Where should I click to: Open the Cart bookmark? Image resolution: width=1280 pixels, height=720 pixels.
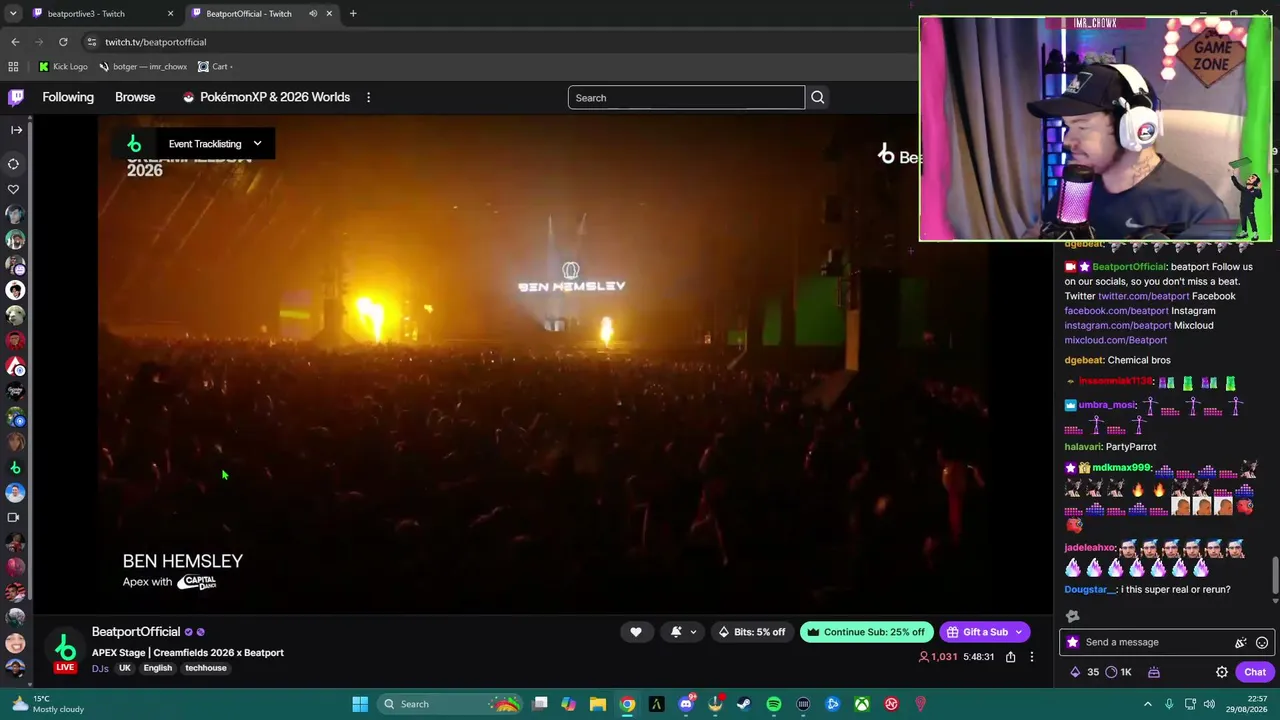click(215, 67)
